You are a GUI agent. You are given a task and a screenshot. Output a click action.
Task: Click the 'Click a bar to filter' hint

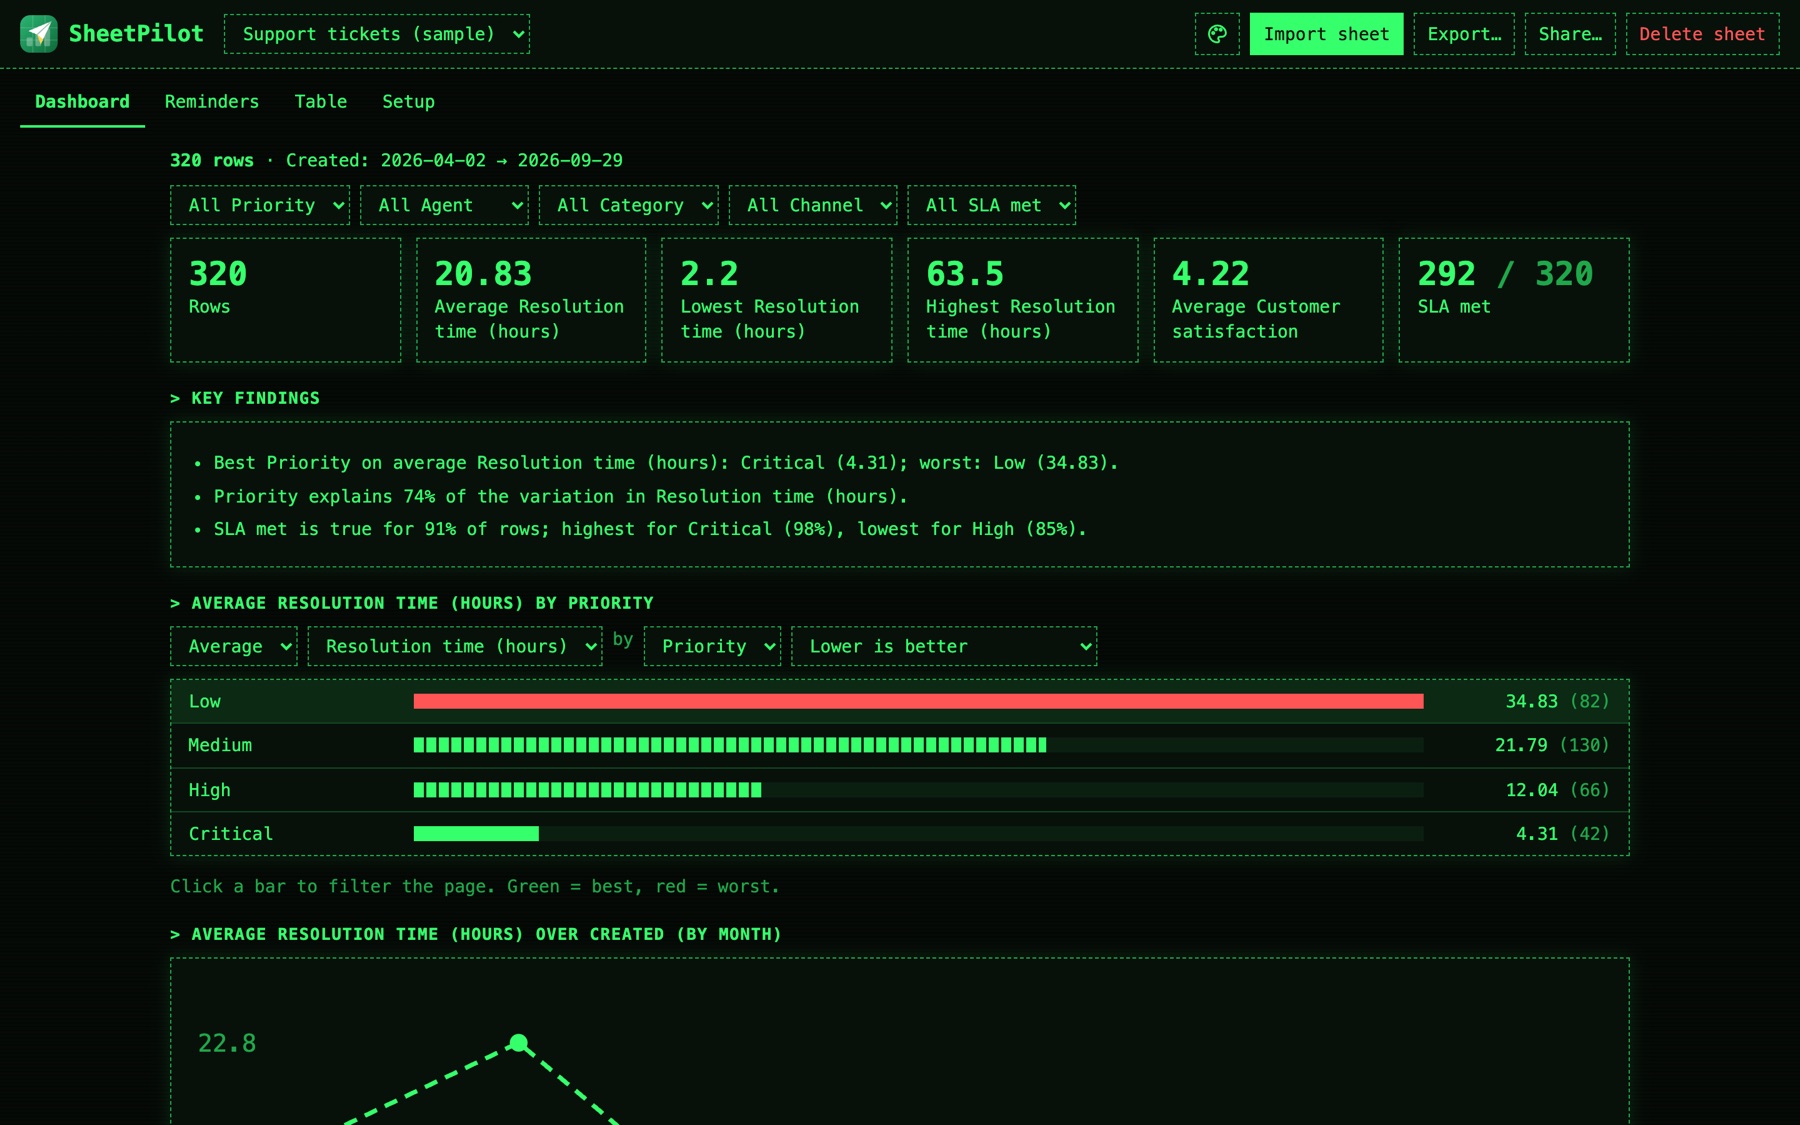point(474,886)
